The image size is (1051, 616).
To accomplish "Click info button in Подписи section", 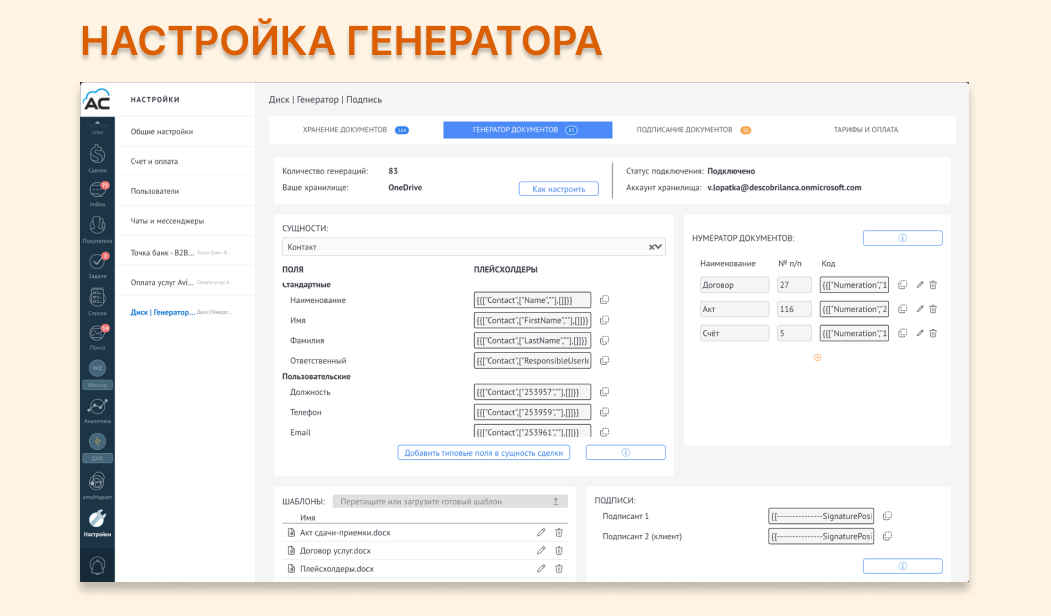I will click(x=902, y=566).
